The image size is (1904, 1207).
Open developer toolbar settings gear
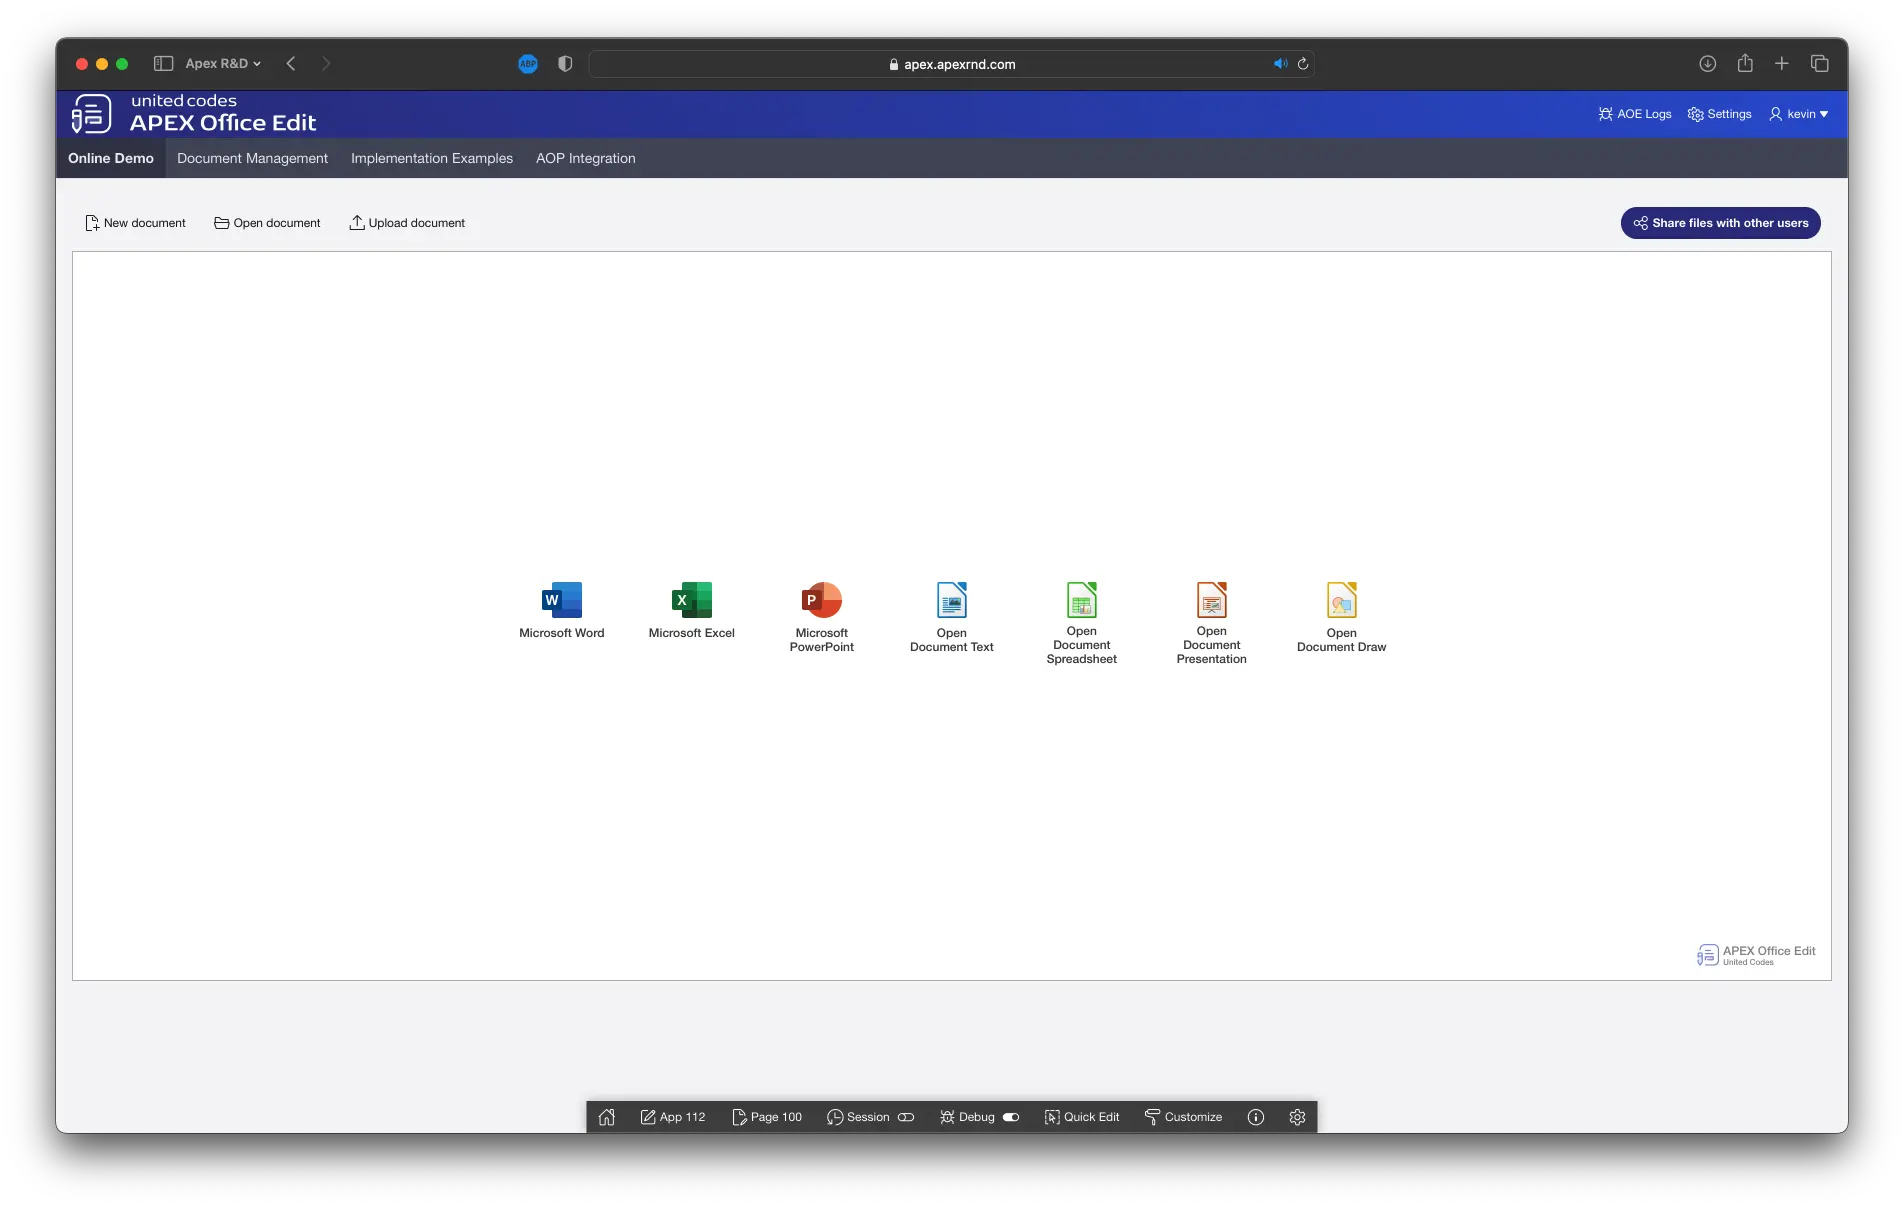click(1297, 1117)
